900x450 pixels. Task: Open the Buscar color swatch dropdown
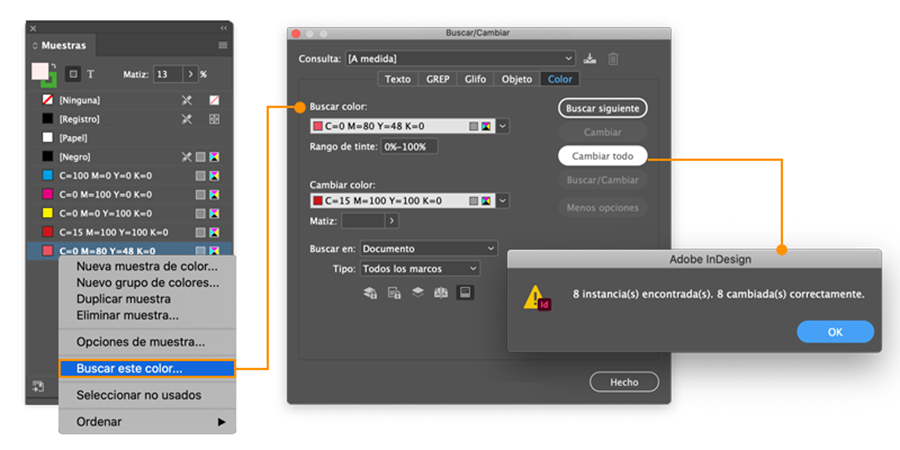(x=502, y=126)
